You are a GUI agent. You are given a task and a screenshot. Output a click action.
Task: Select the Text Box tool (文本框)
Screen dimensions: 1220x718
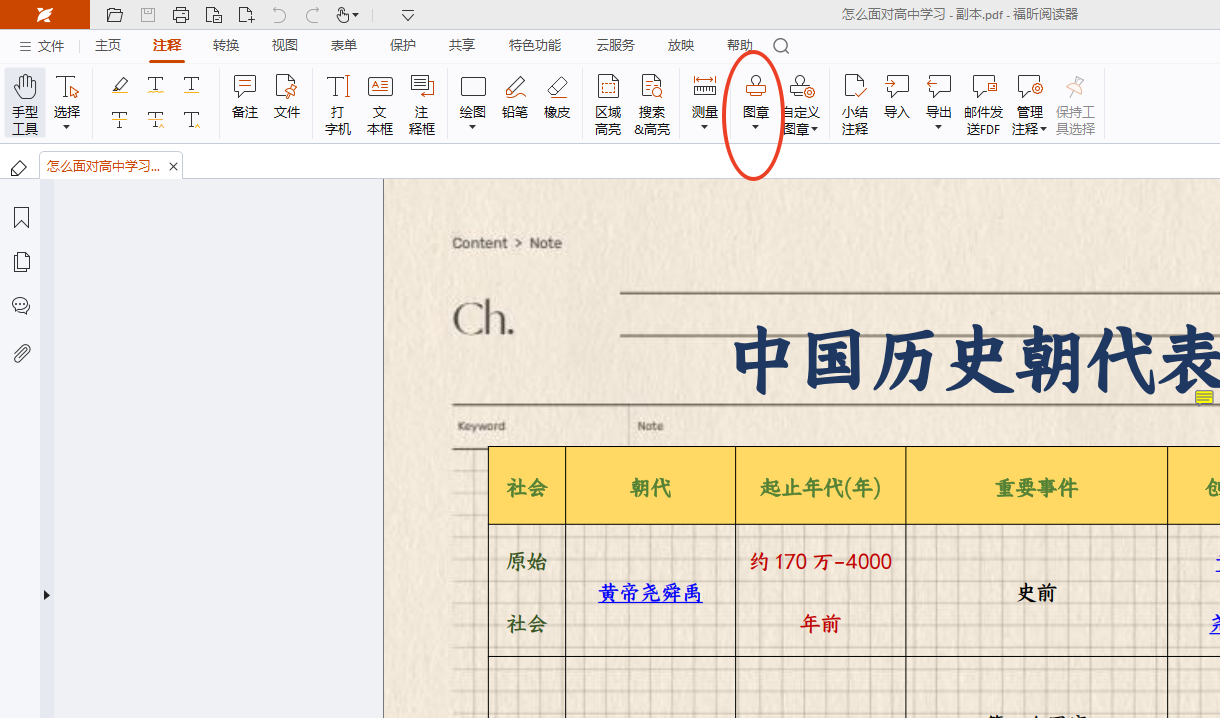point(380,103)
